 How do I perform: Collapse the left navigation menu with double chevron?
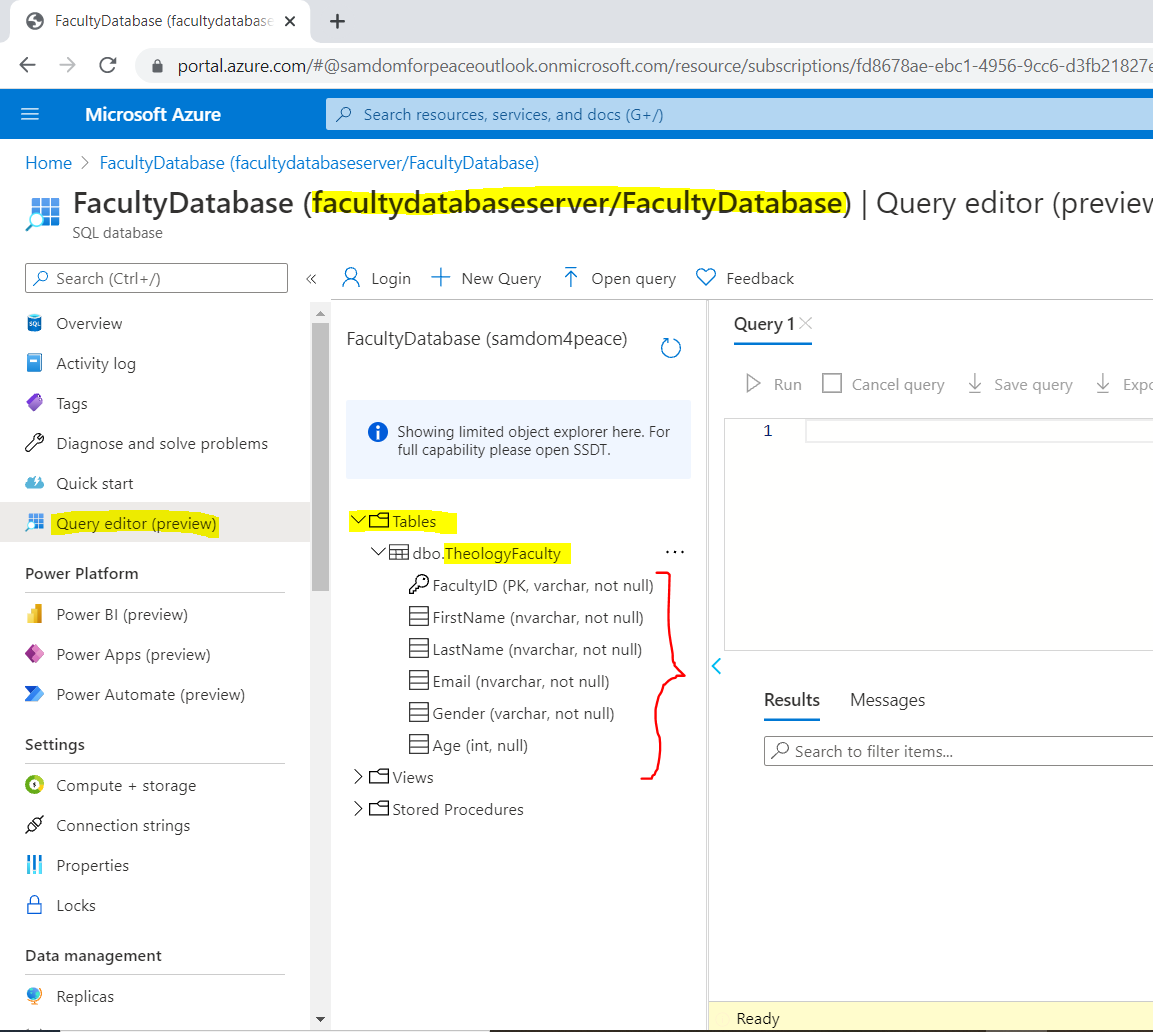(x=311, y=279)
